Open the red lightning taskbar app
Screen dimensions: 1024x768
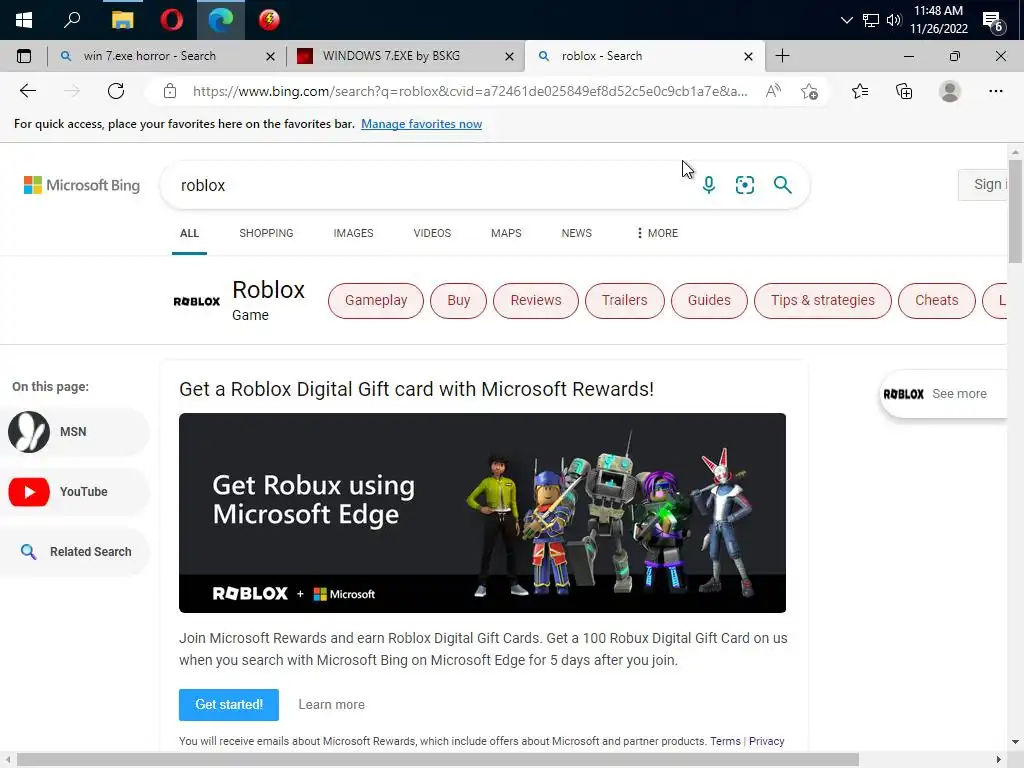(269, 20)
